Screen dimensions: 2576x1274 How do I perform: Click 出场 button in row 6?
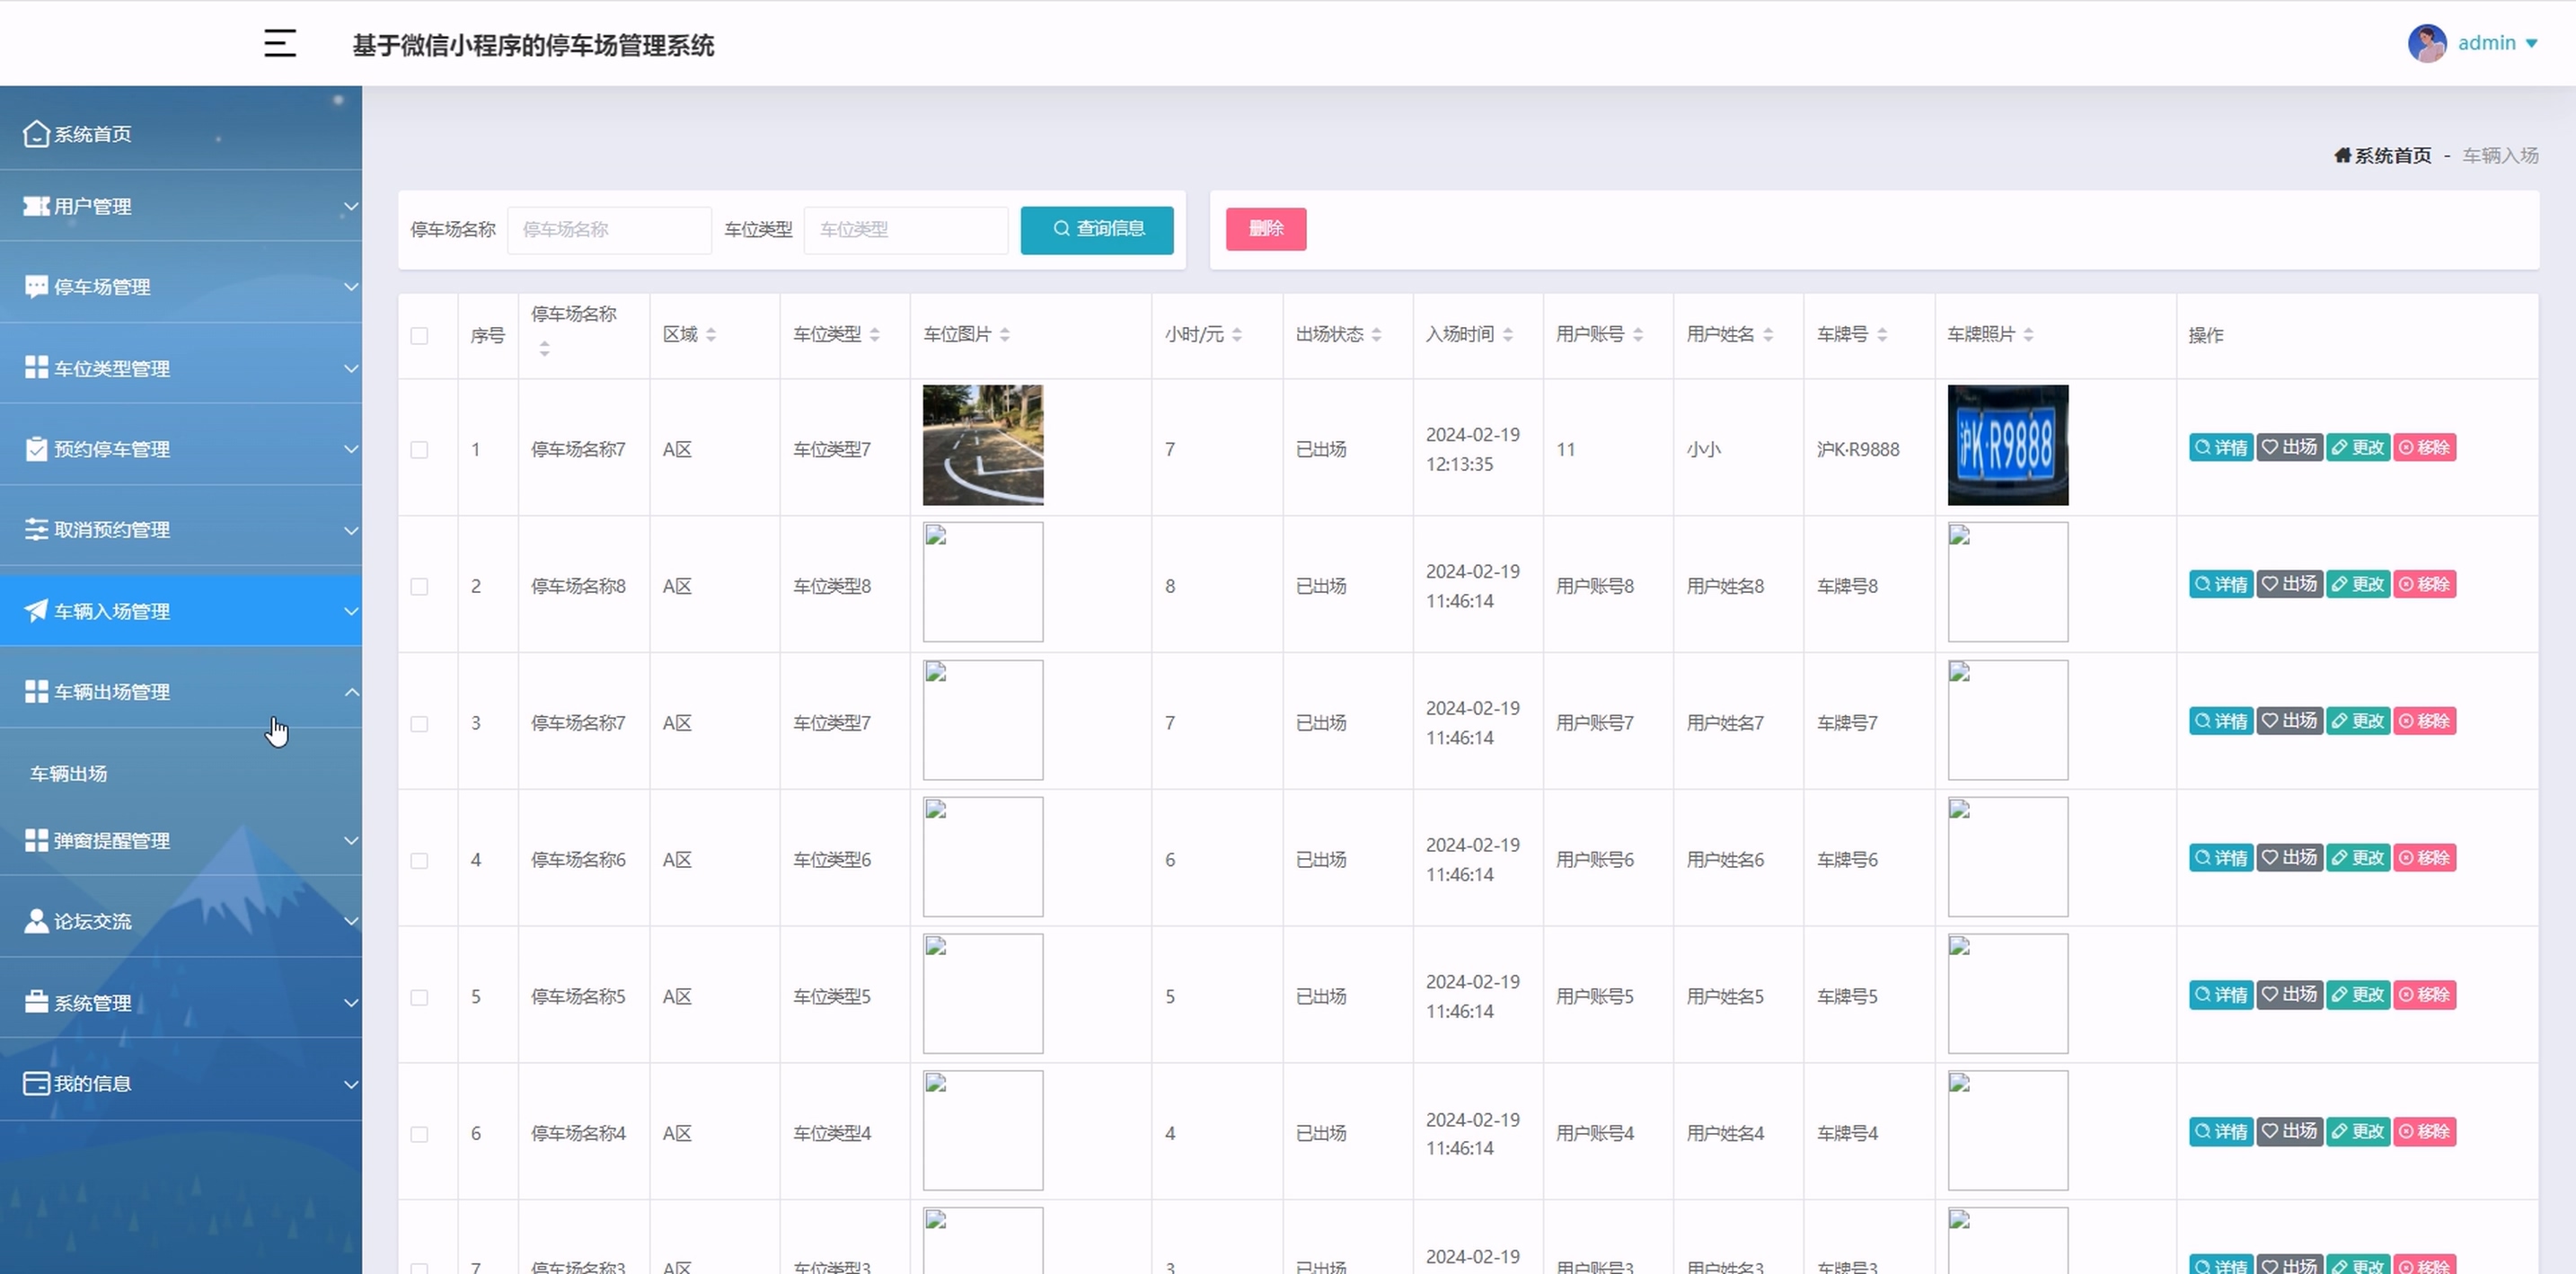pos(2289,1132)
